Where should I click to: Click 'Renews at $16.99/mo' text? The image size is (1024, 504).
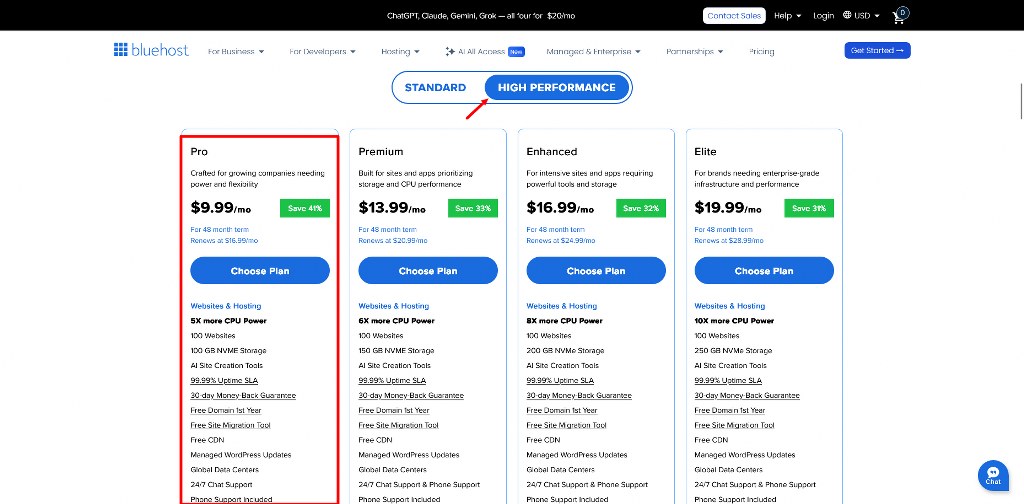point(224,240)
